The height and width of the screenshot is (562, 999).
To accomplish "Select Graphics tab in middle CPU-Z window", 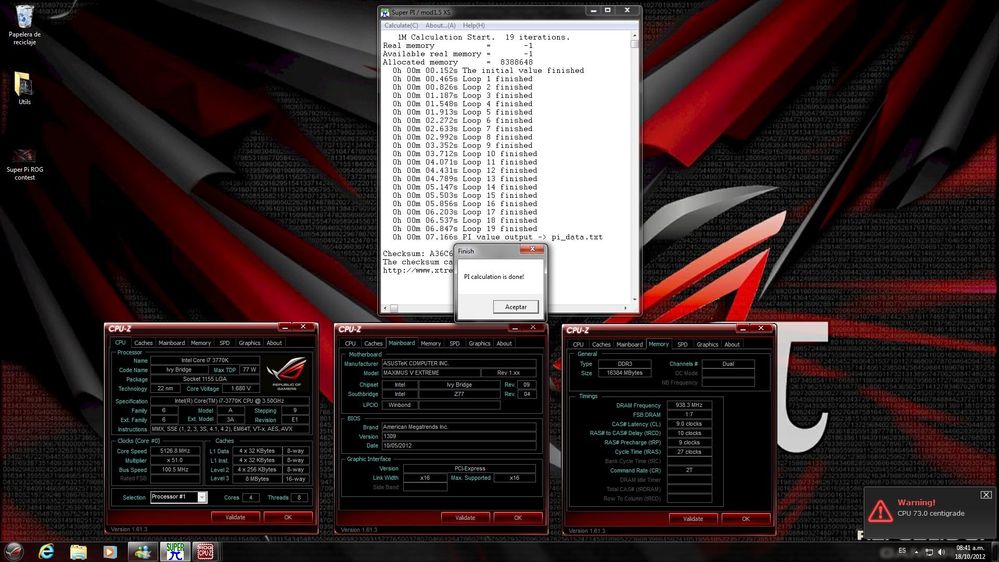I will pos(479,343).
